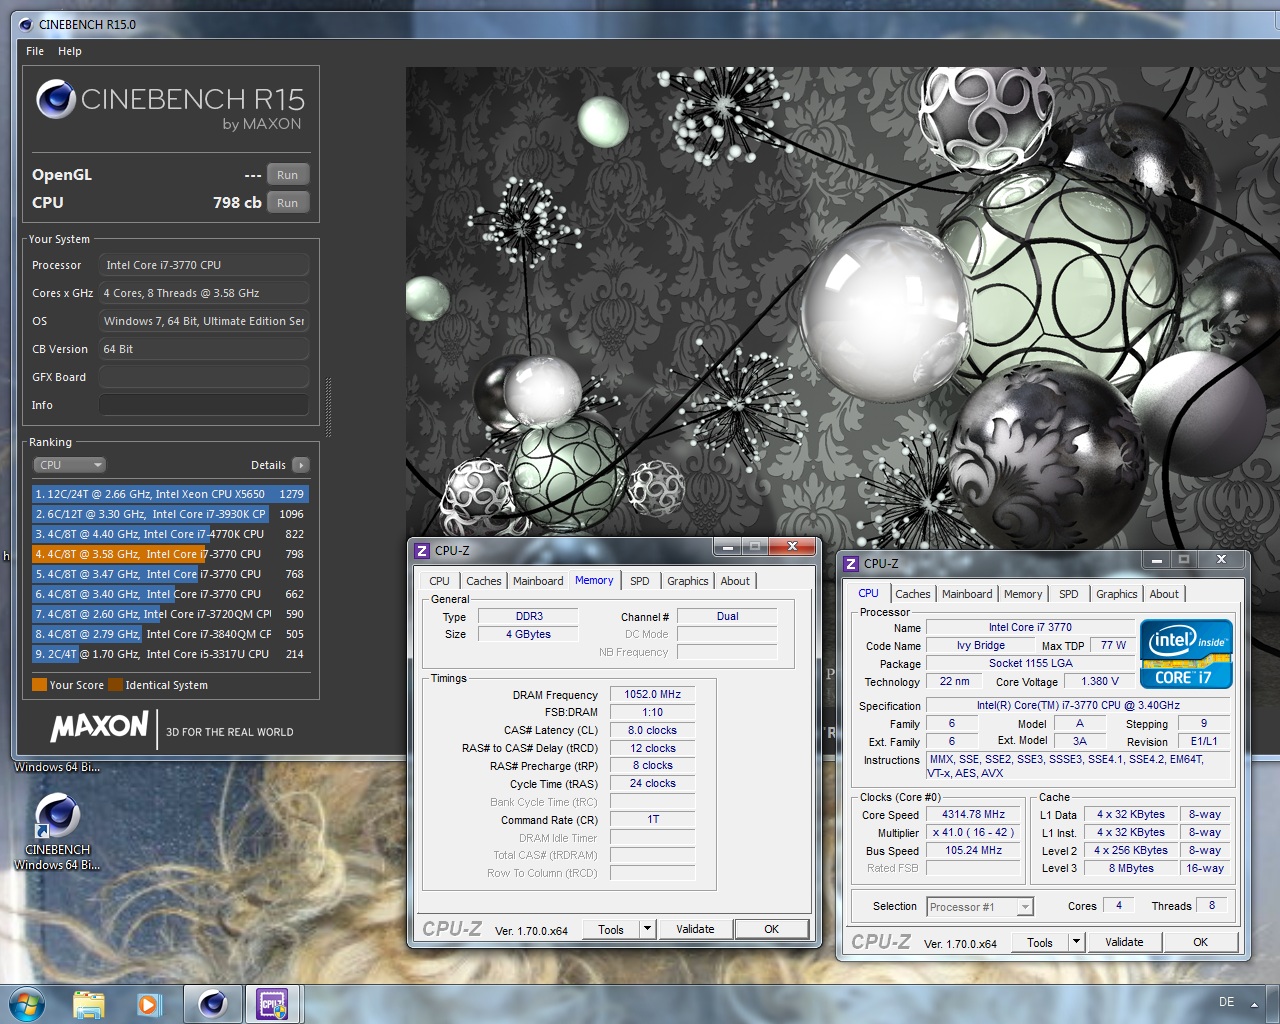Switch to the Cinebench taskbar button
The width and height of the screenshot is (1280, 1024).
[x=212, y=1003]
